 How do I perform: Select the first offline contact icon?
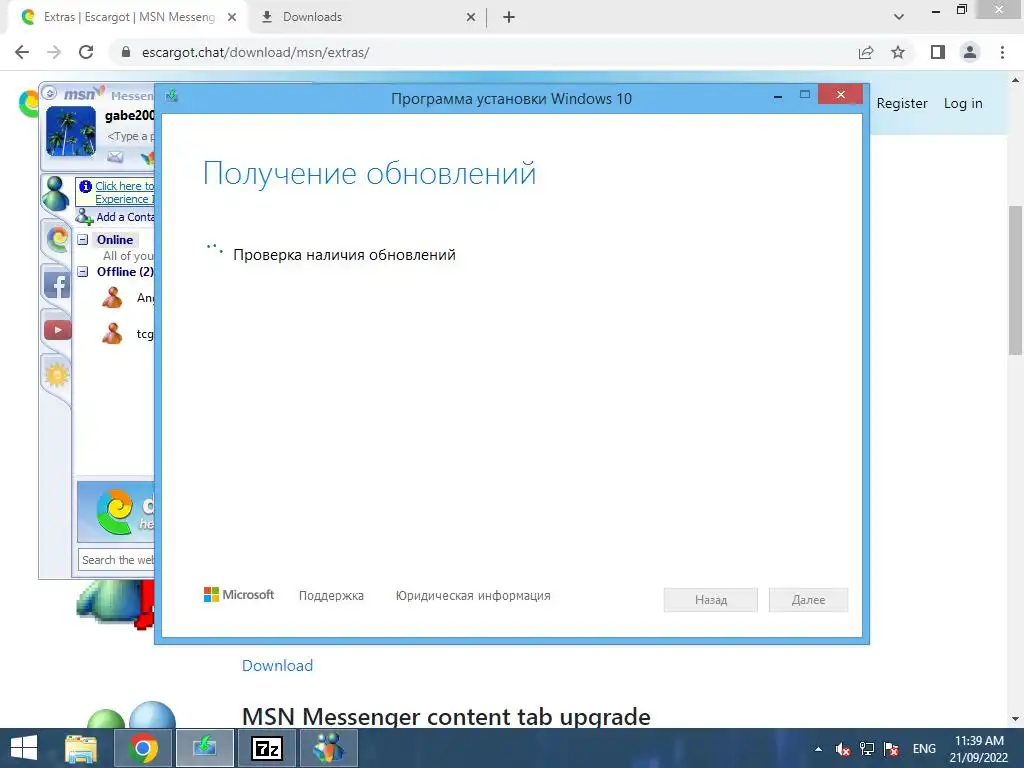(x=112, y=298)
